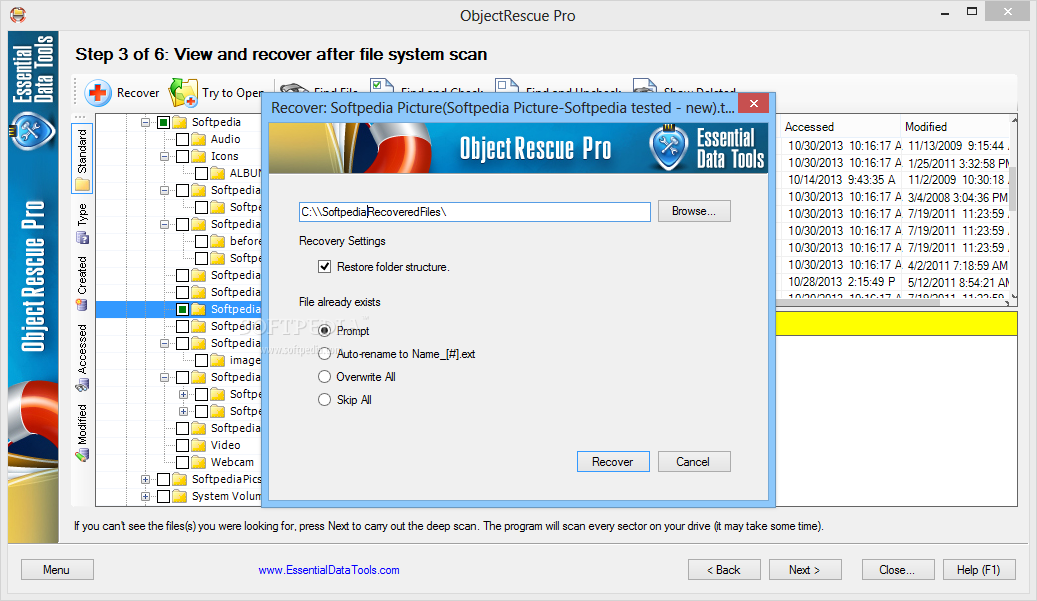
Task: Check the Video folder checkbox
Action: coord(183,445)
